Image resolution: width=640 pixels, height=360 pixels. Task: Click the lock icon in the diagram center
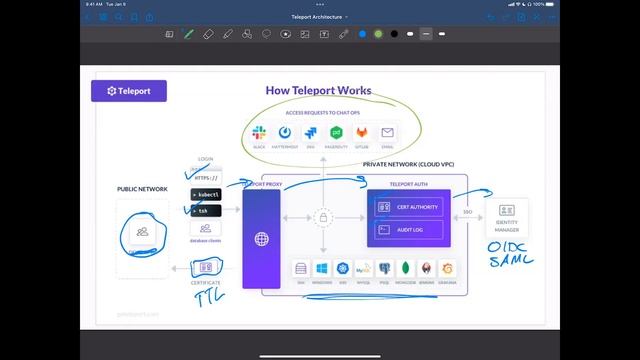323,218
